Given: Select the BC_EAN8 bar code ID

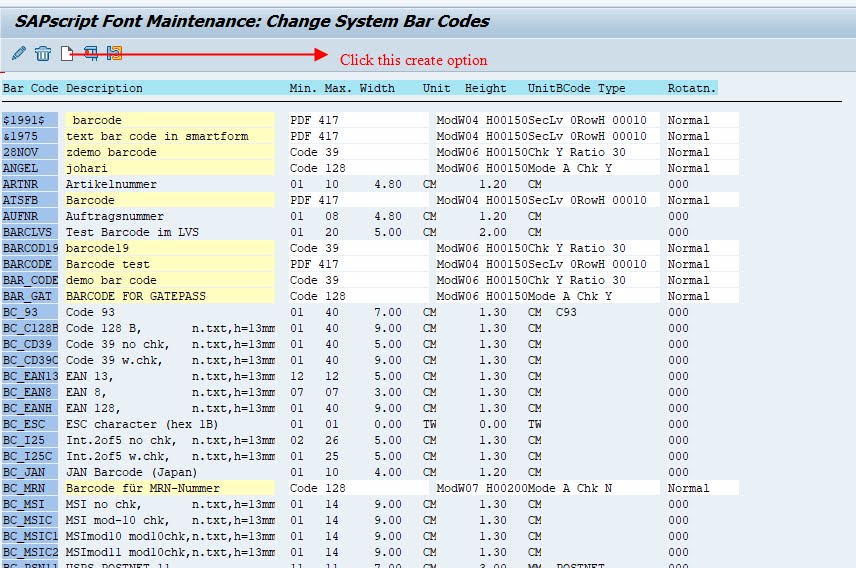Looking at the screenshot, I should click(x=30, y=392).
